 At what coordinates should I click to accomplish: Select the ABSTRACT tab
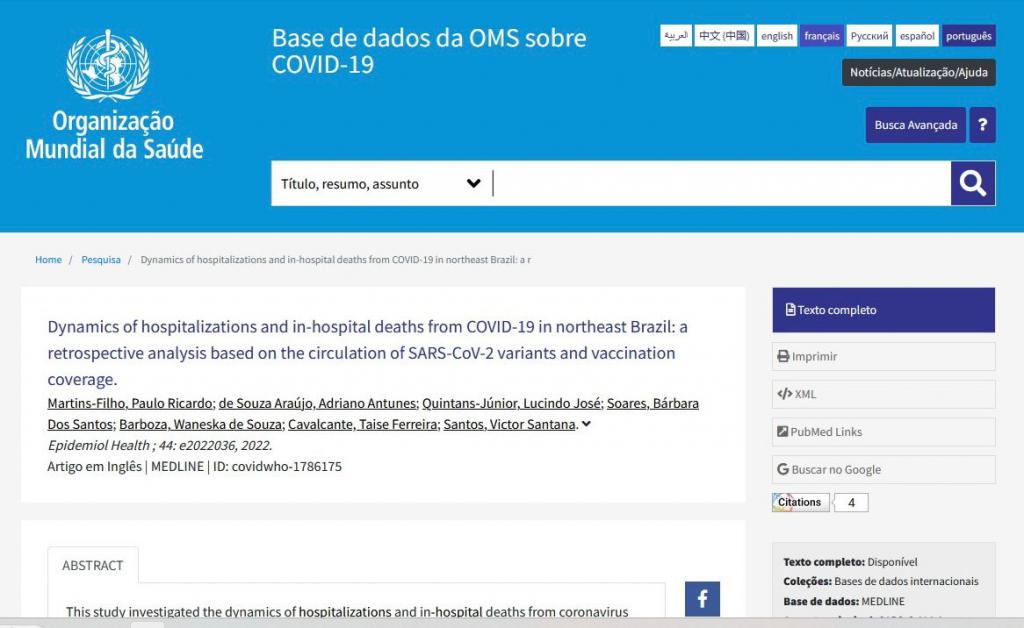(x=93, y=565)
